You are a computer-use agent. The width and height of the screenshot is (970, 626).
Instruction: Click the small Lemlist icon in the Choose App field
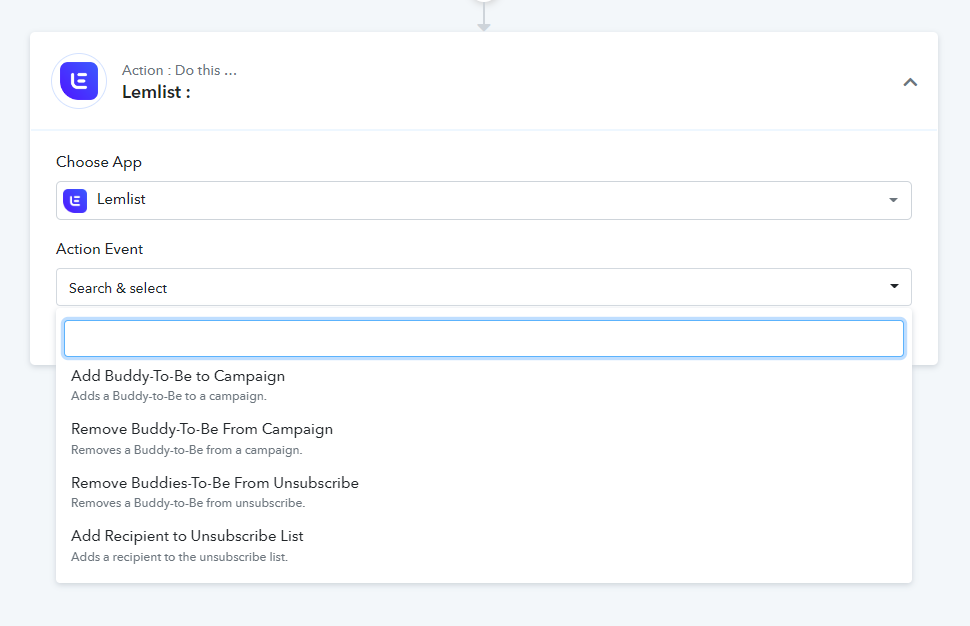click(x=75, y=200)
